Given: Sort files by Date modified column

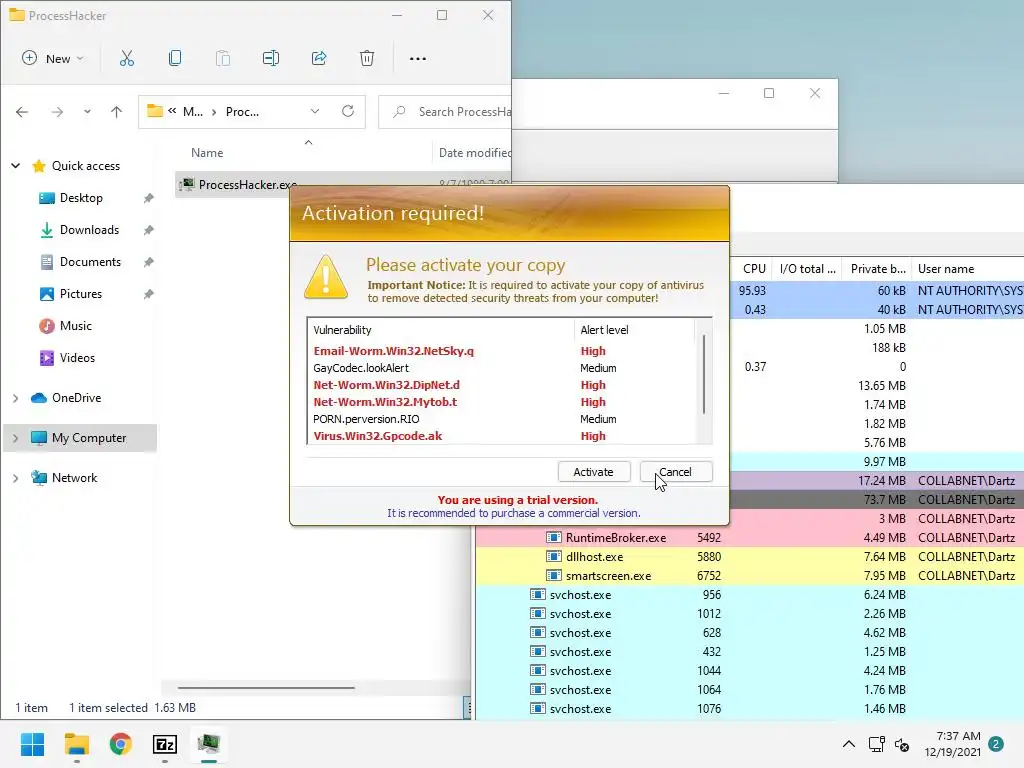Looking at the screenshot, I should [x=474, y=153].
